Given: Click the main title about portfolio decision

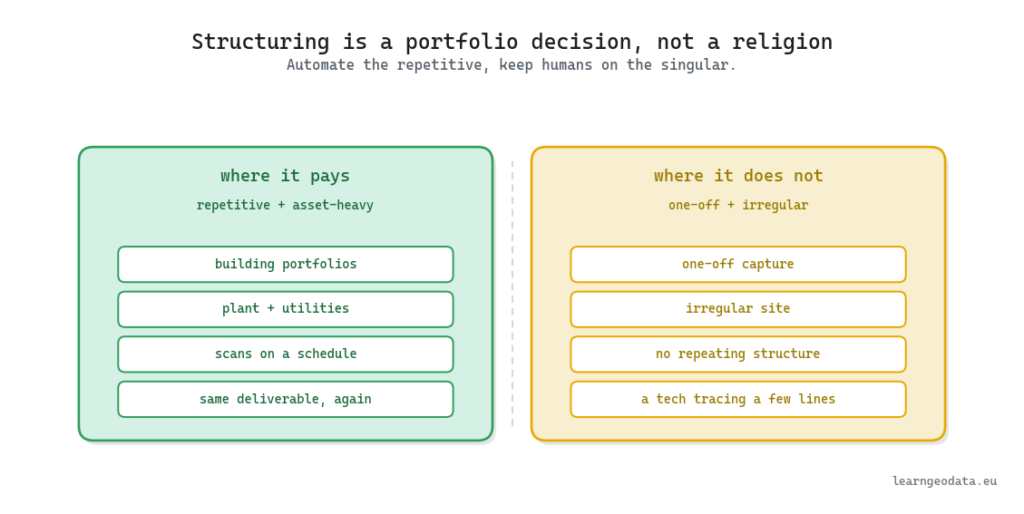Looking at the screenshot, I should point(512,42).
